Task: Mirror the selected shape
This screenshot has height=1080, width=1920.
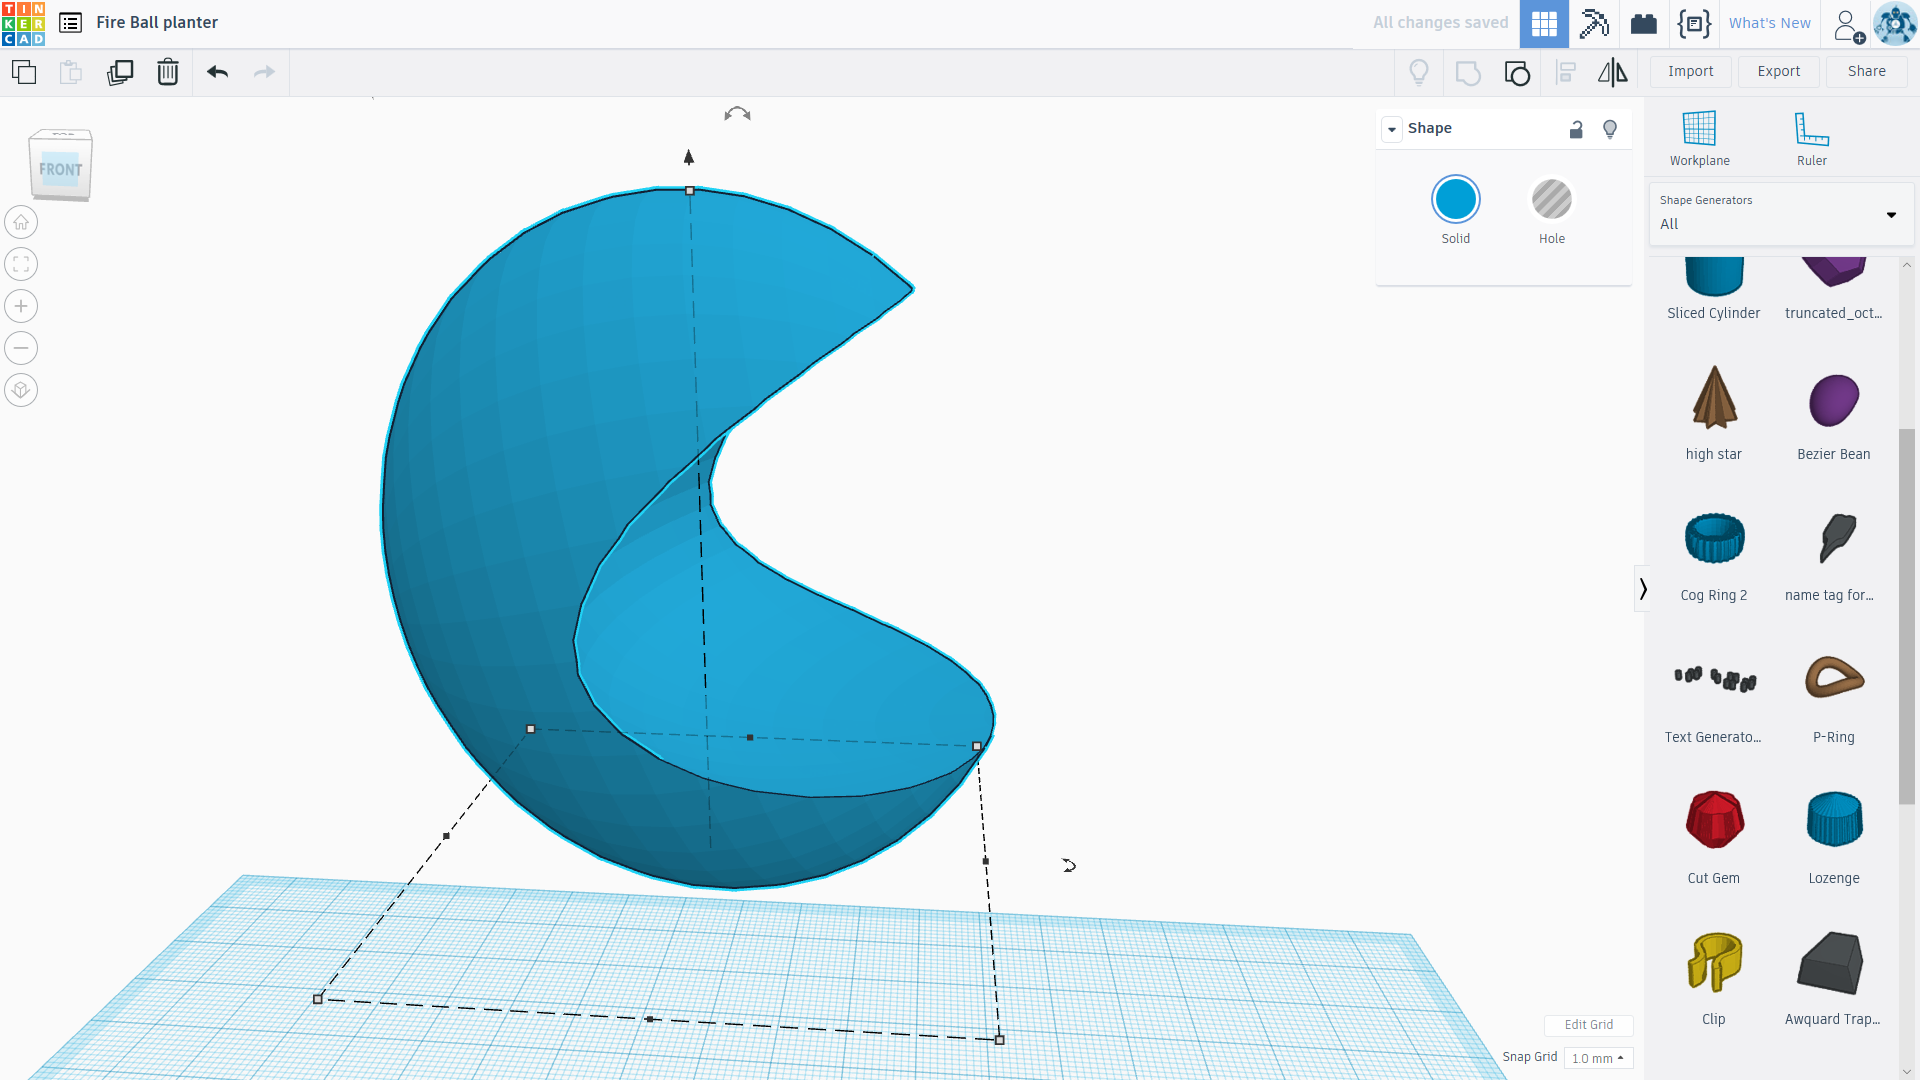Action: (x=1612, y=72)
